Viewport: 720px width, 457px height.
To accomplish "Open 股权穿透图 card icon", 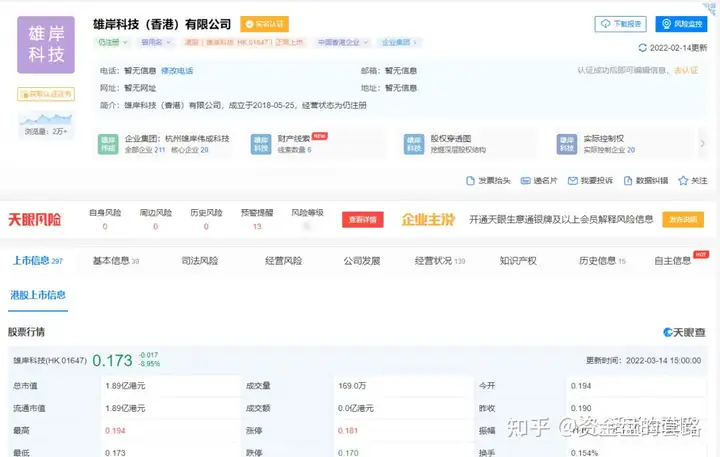I will [414, 144].
